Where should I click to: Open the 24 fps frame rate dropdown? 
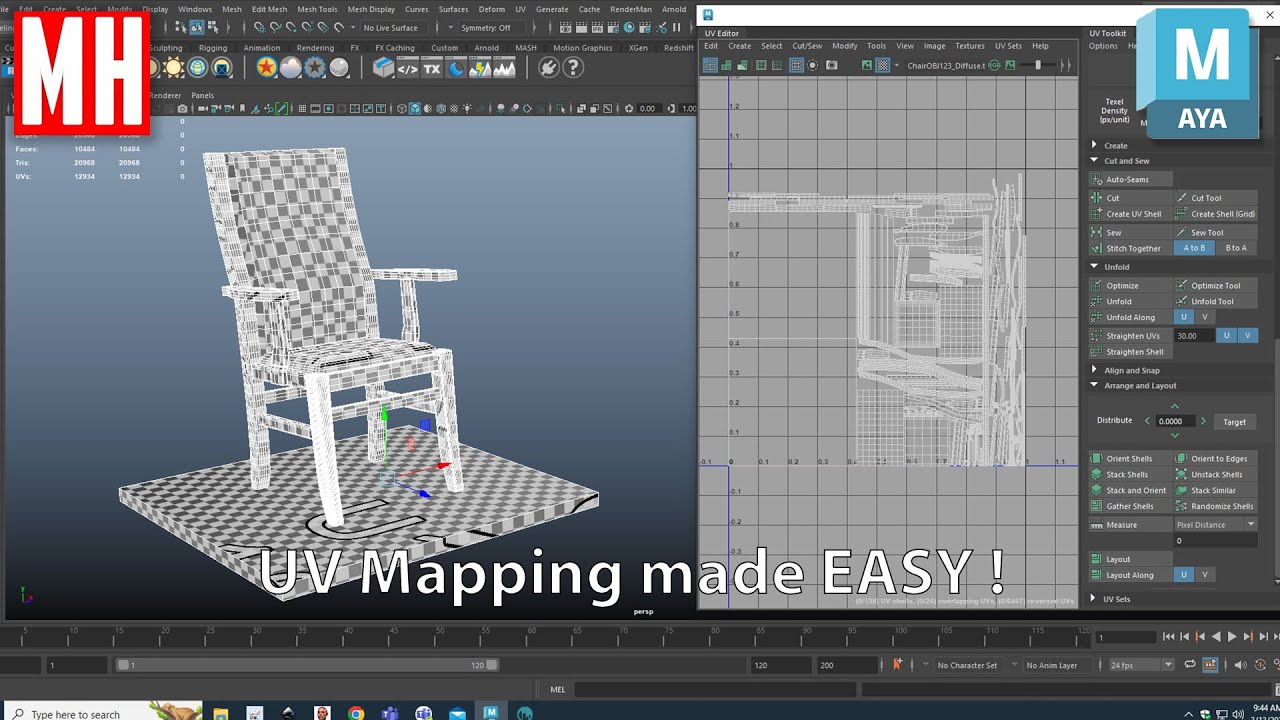1142,665
